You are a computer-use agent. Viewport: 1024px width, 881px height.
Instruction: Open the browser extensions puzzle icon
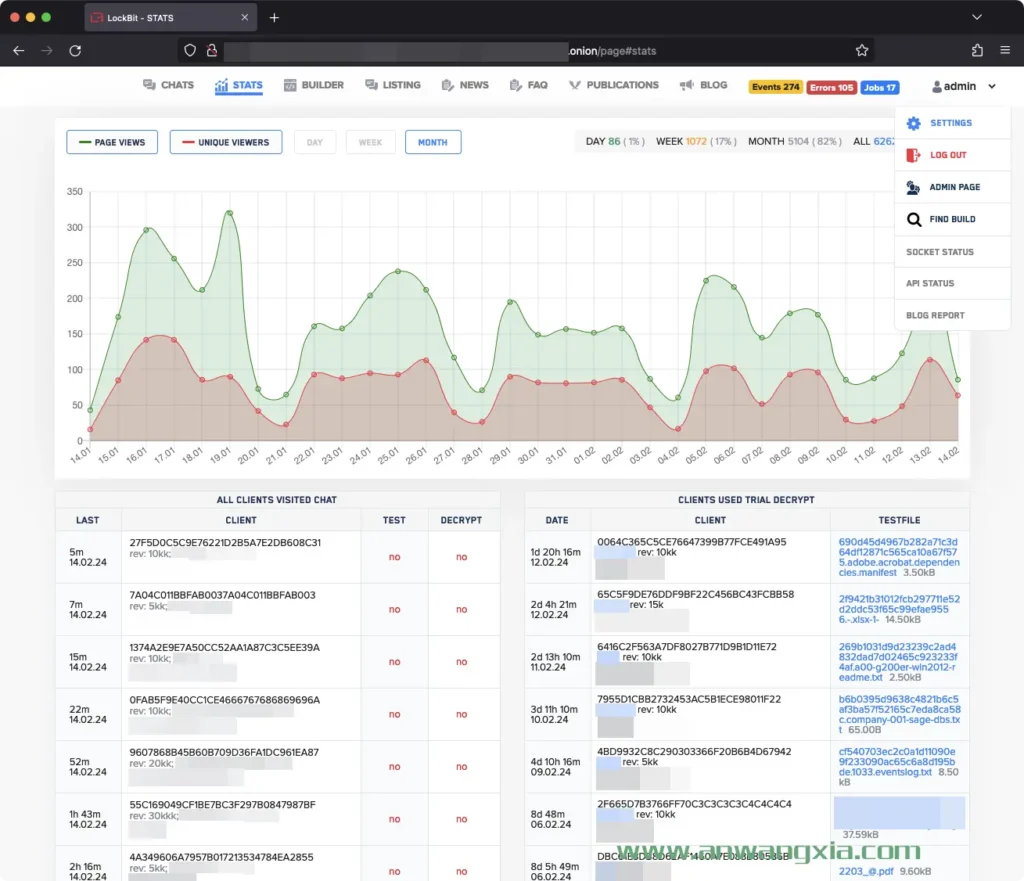click(977, 50)
